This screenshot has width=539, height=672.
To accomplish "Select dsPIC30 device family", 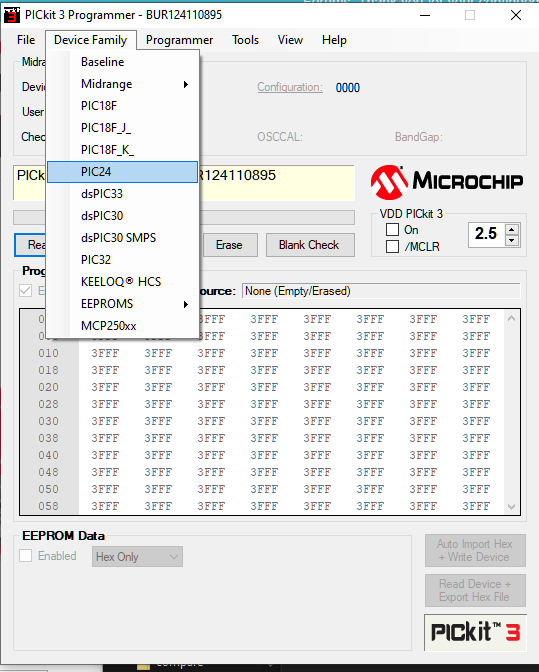I will [123, 216].
